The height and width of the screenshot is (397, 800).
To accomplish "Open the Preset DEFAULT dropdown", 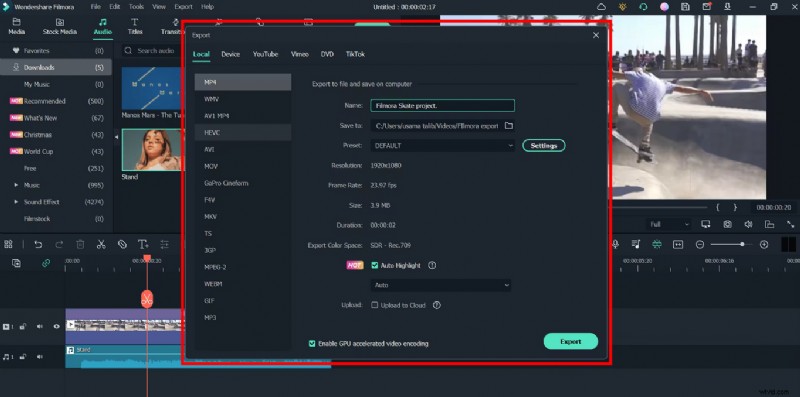I will pos(443,145).
